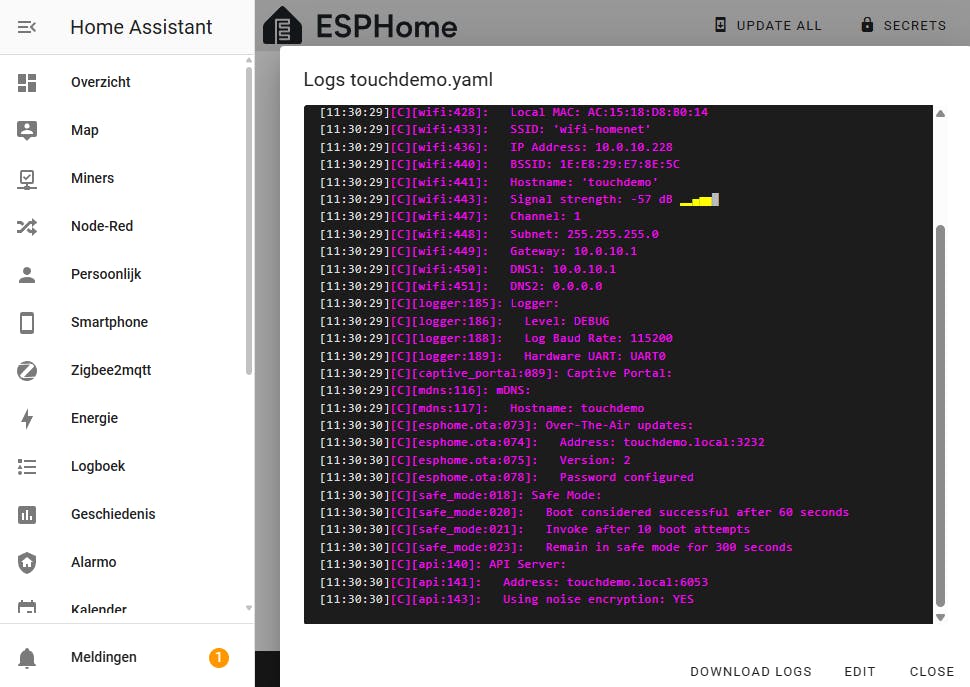Image resolution: width=970 pixels, height=687 pixels.
Task: Select the Persoonlijk person icon
Action: pos(27,275)
